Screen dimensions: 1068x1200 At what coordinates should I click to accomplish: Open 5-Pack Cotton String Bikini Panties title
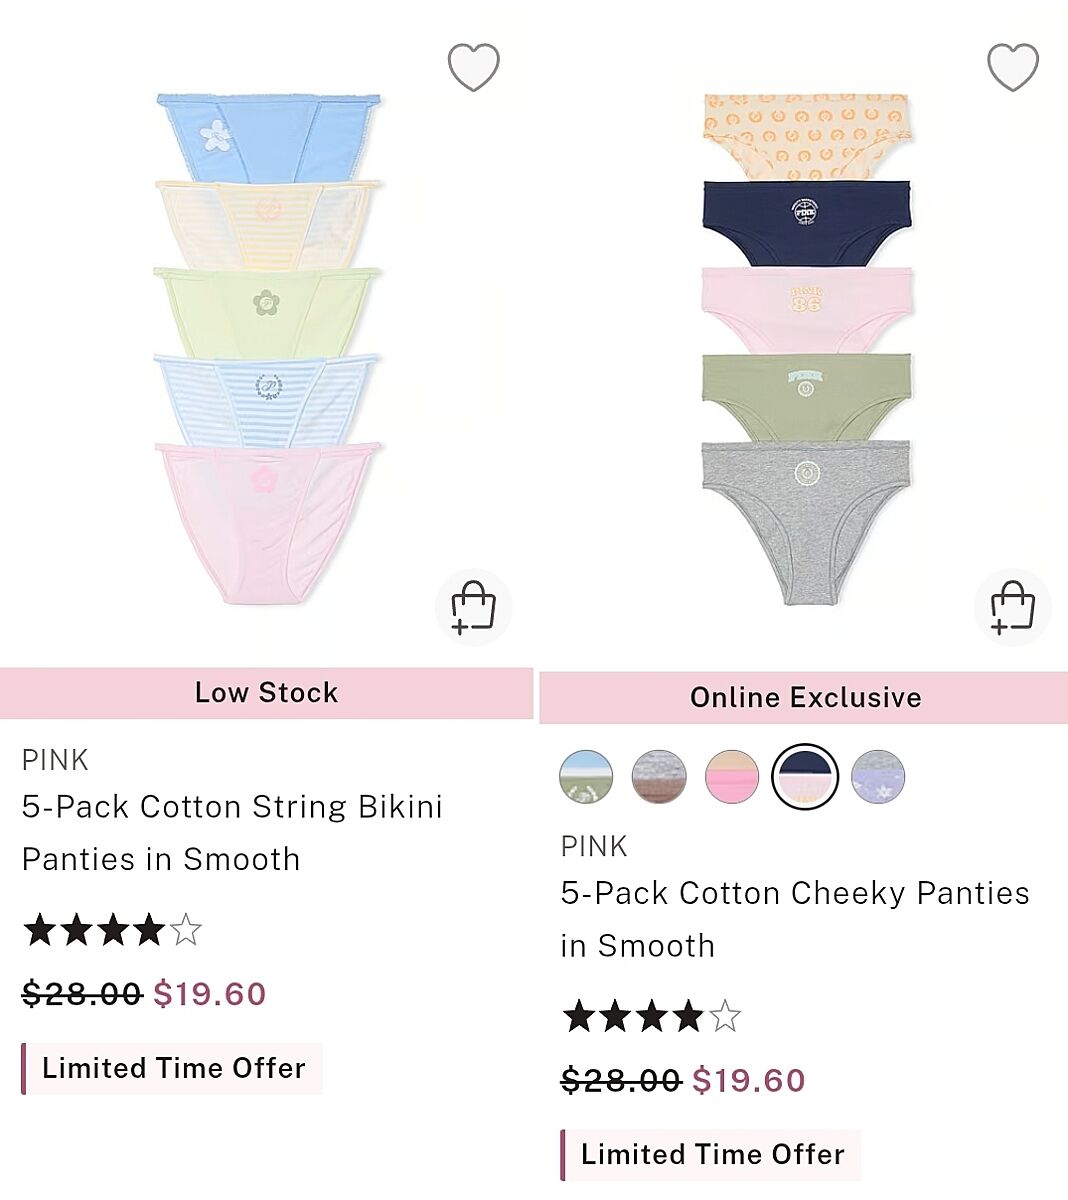coord(232,833)
